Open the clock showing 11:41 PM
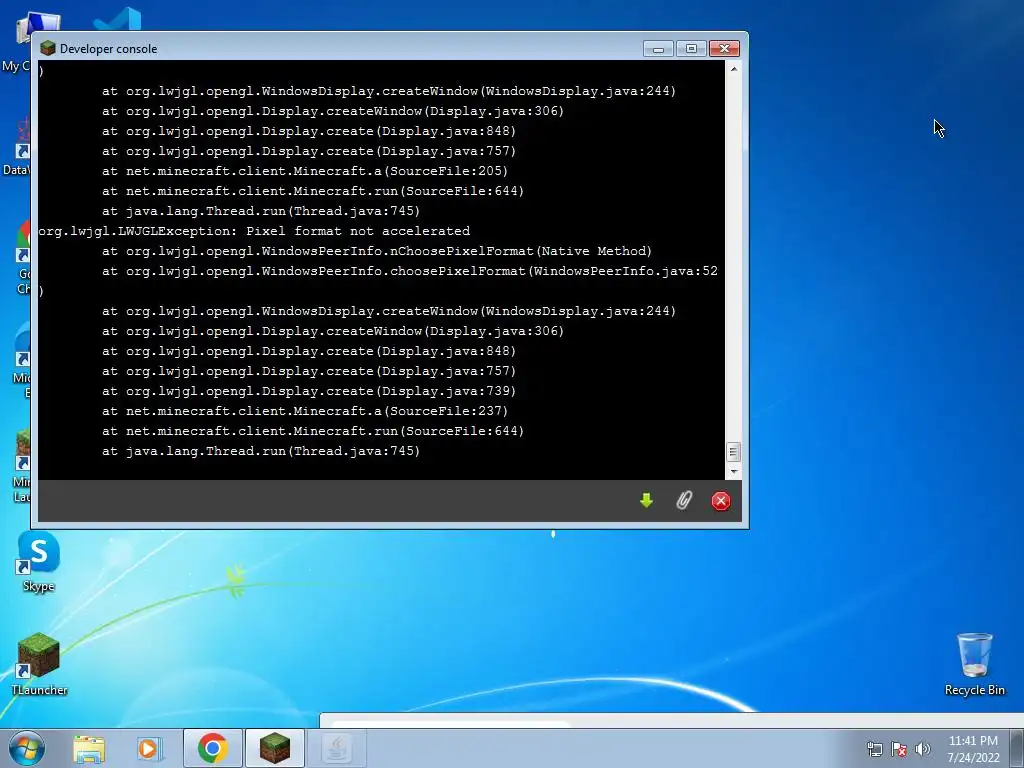1024x768 pixels. pos(973,749)
